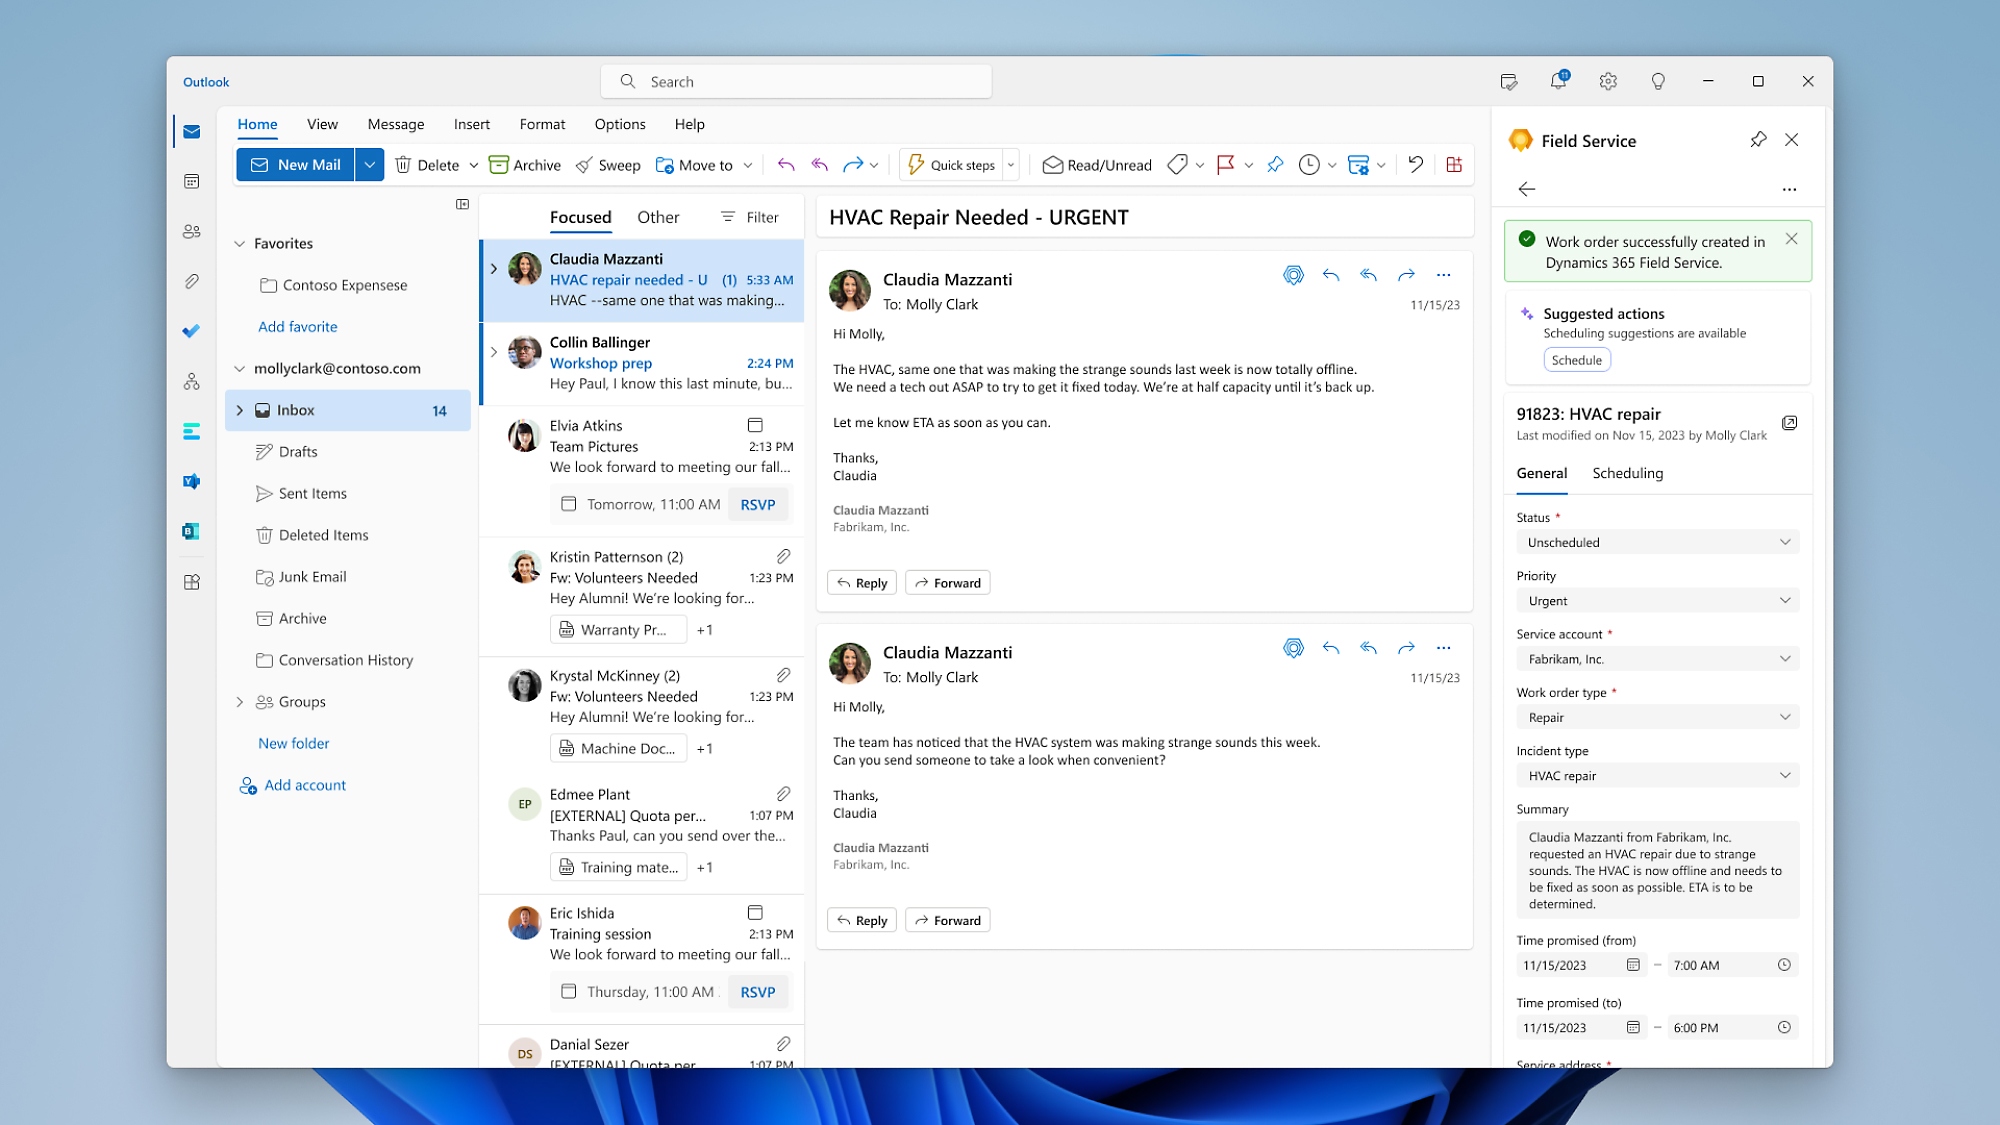Click the Summary text field
The width and height of the screenshot is (2000, 1125).
[1657, 870]
